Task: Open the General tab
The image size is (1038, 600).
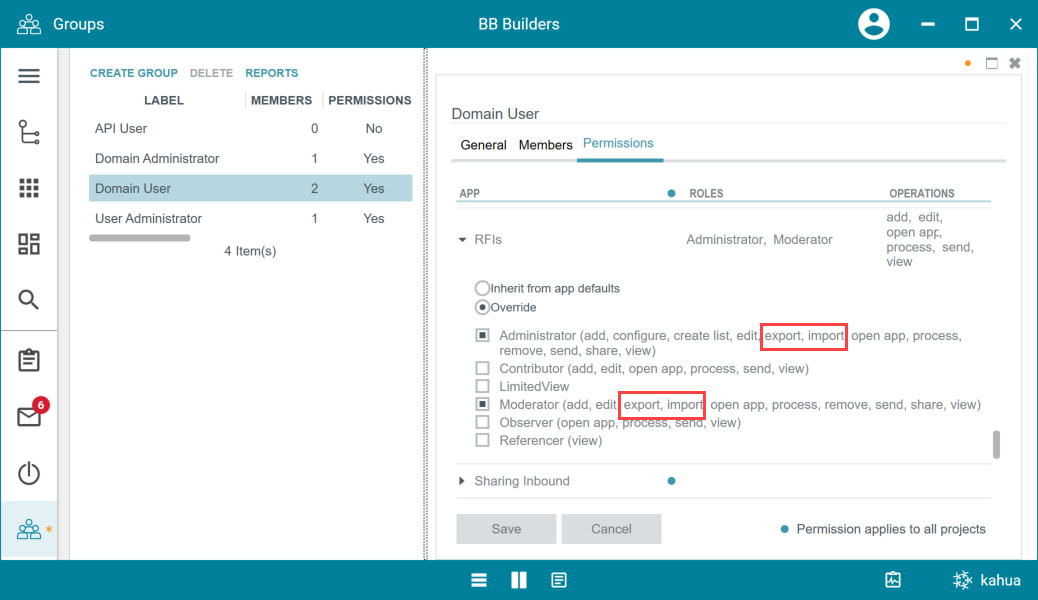Action: coord(483,145)
